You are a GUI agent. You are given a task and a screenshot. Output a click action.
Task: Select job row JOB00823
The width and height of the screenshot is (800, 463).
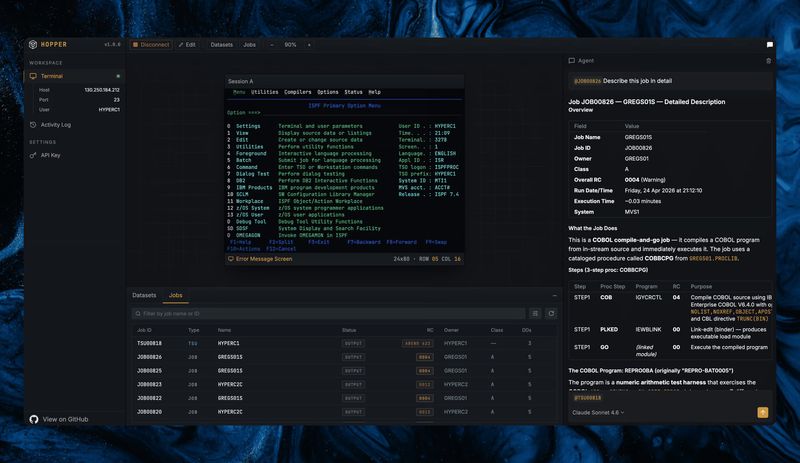tap(344, 384)
